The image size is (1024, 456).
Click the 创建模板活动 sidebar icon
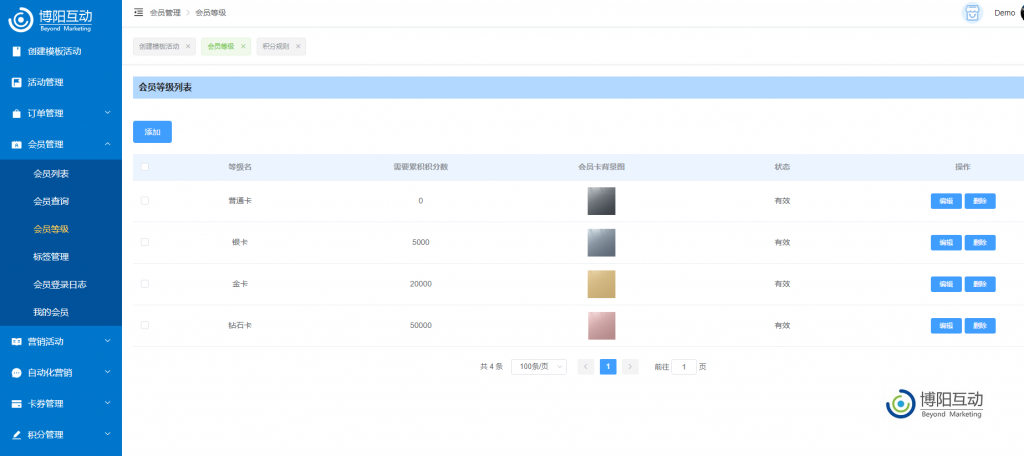[x=16, y=51]
